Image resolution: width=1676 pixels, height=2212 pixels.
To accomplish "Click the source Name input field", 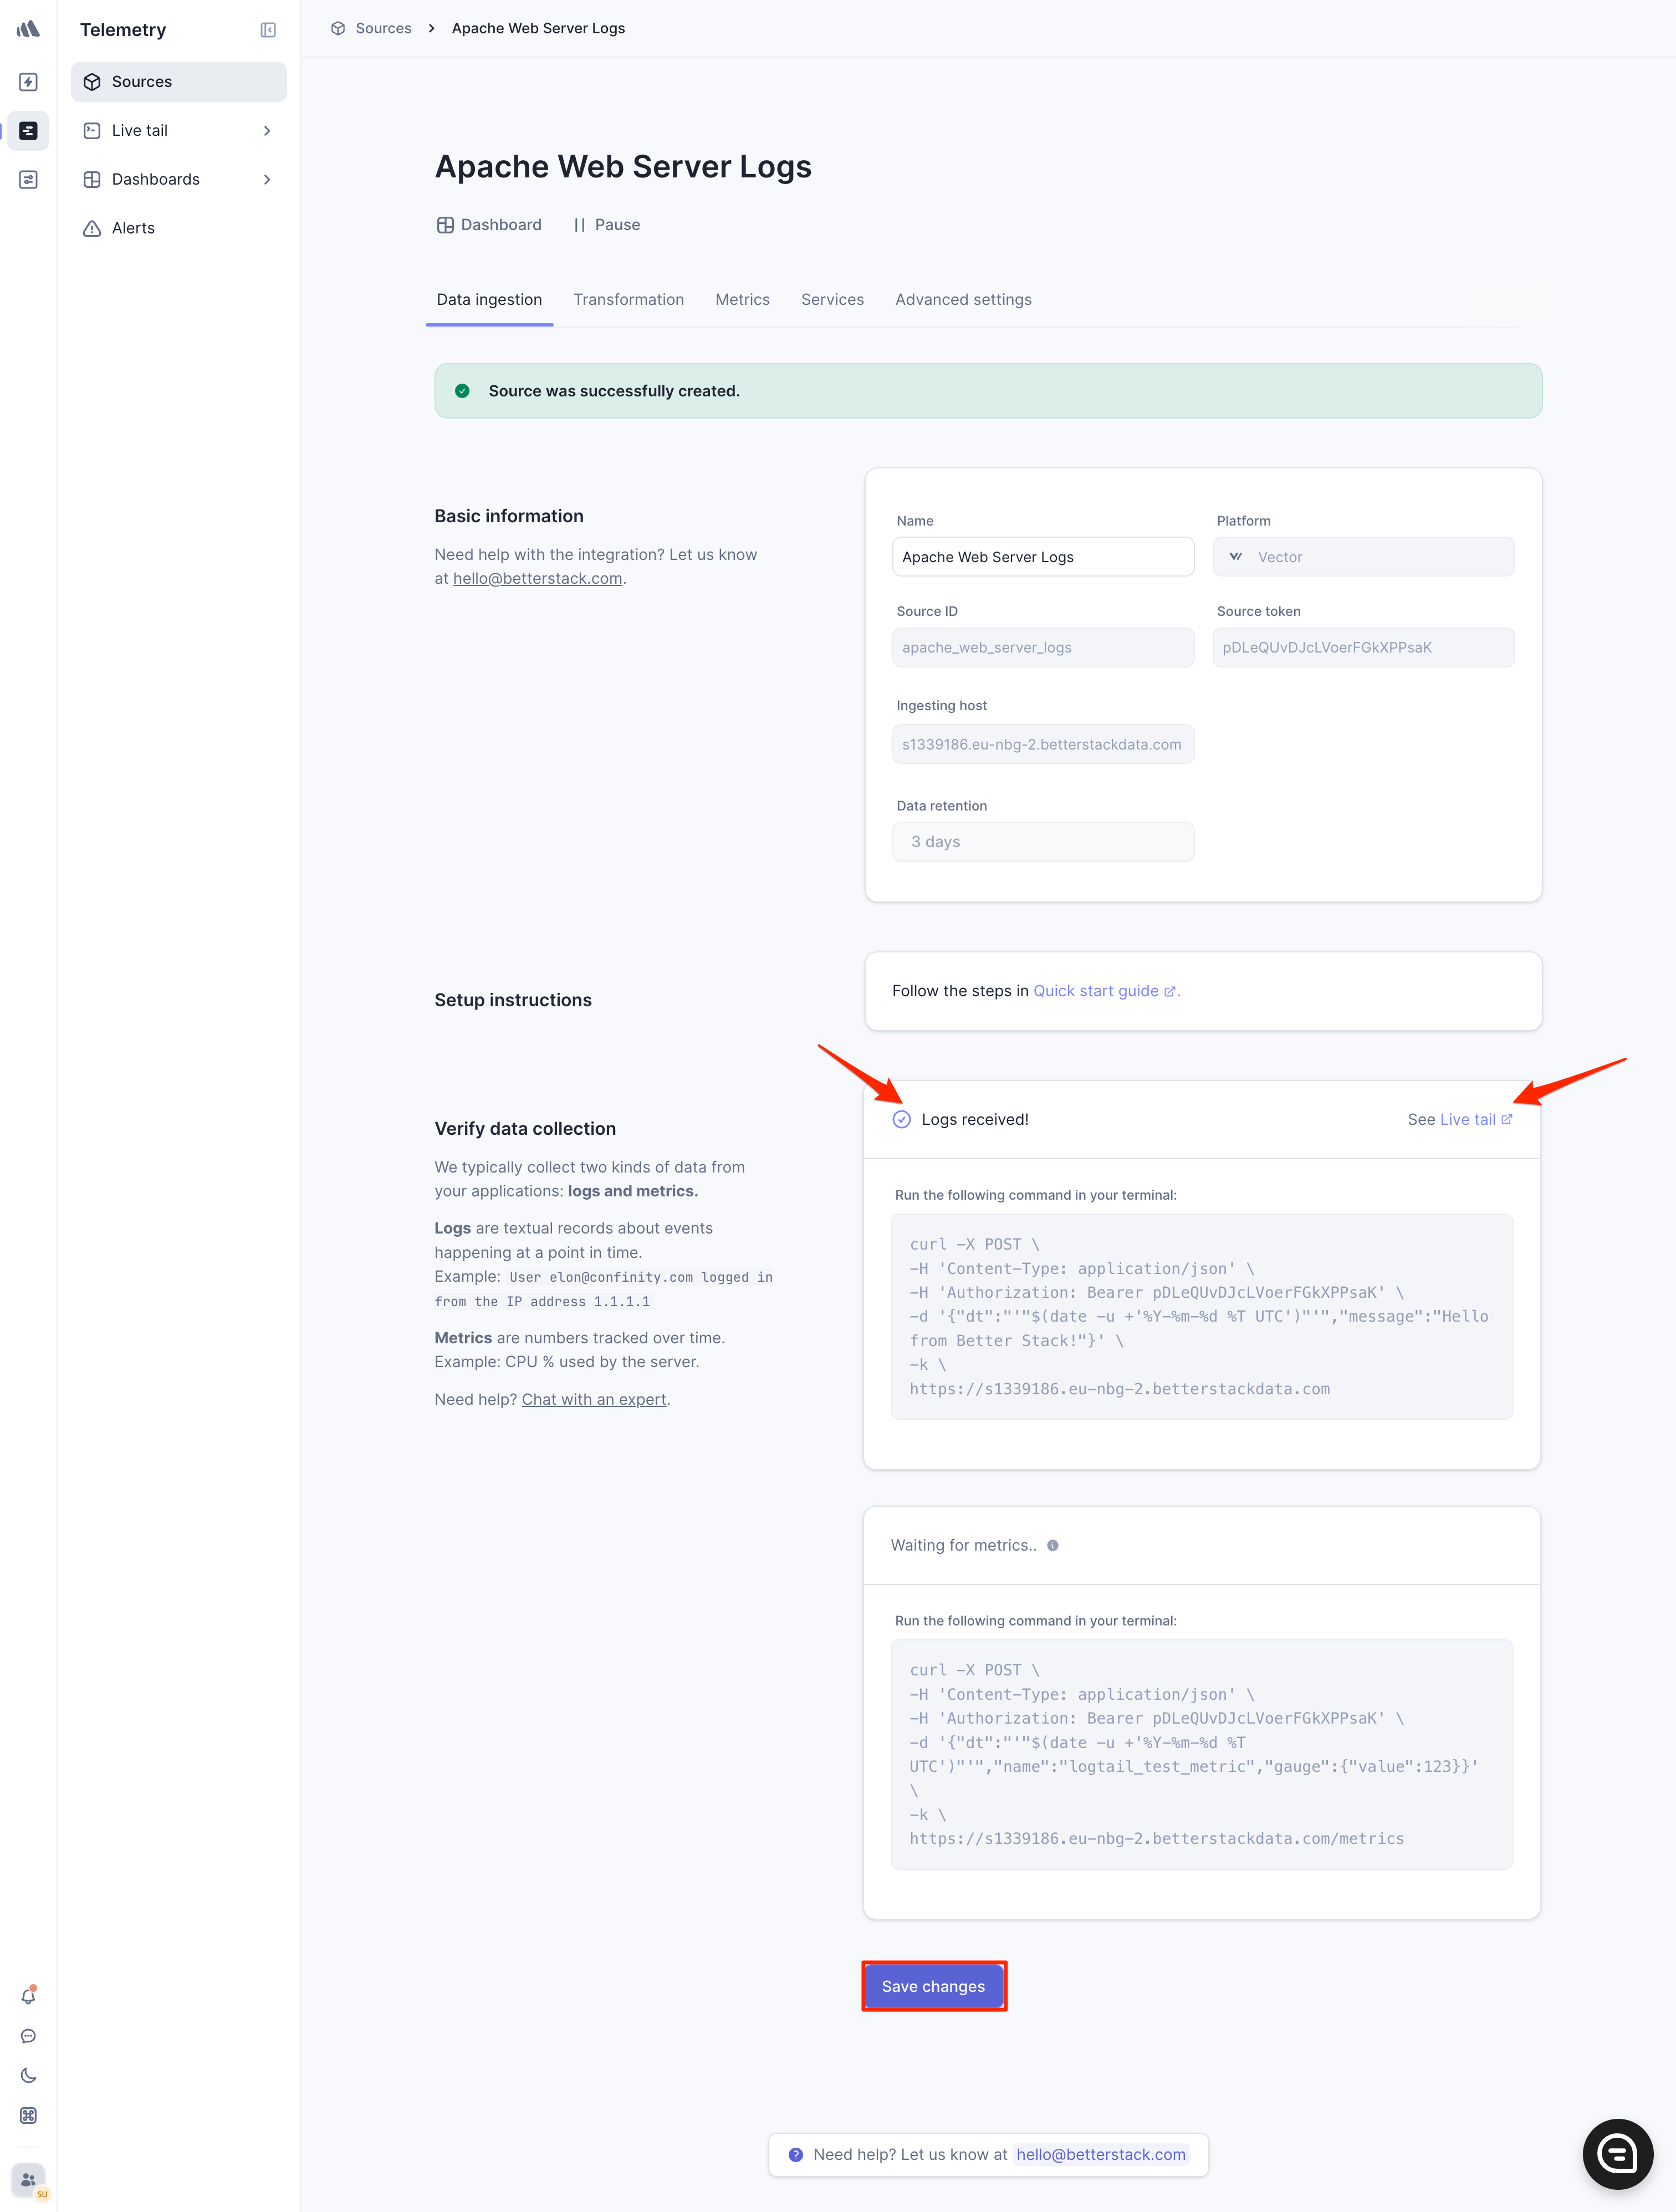I will point(1042,557).
